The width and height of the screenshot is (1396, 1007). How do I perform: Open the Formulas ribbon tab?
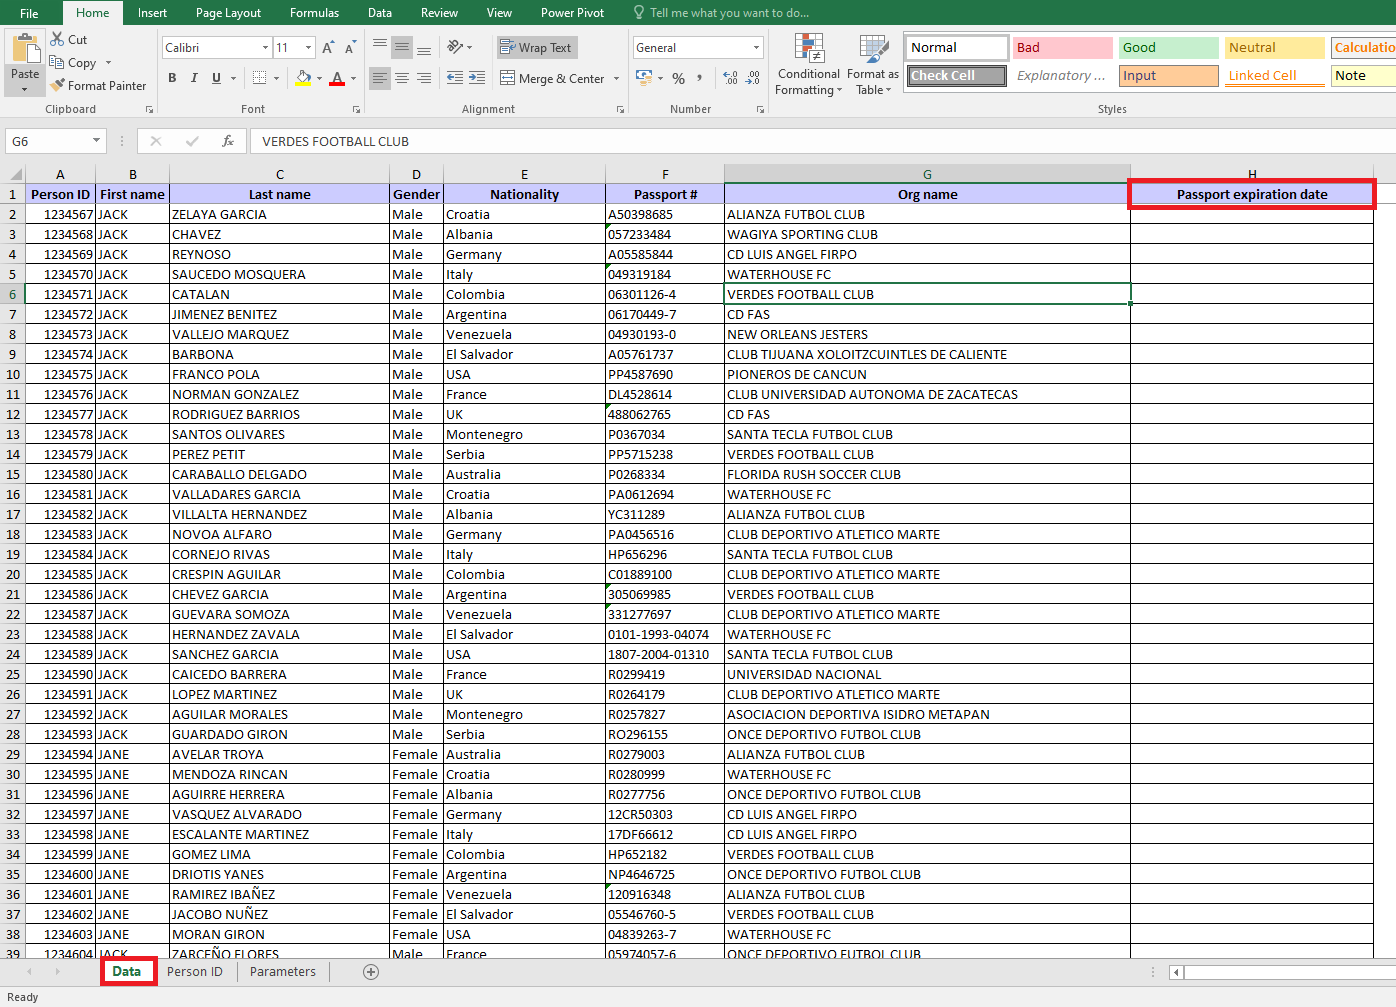[314, 13]
